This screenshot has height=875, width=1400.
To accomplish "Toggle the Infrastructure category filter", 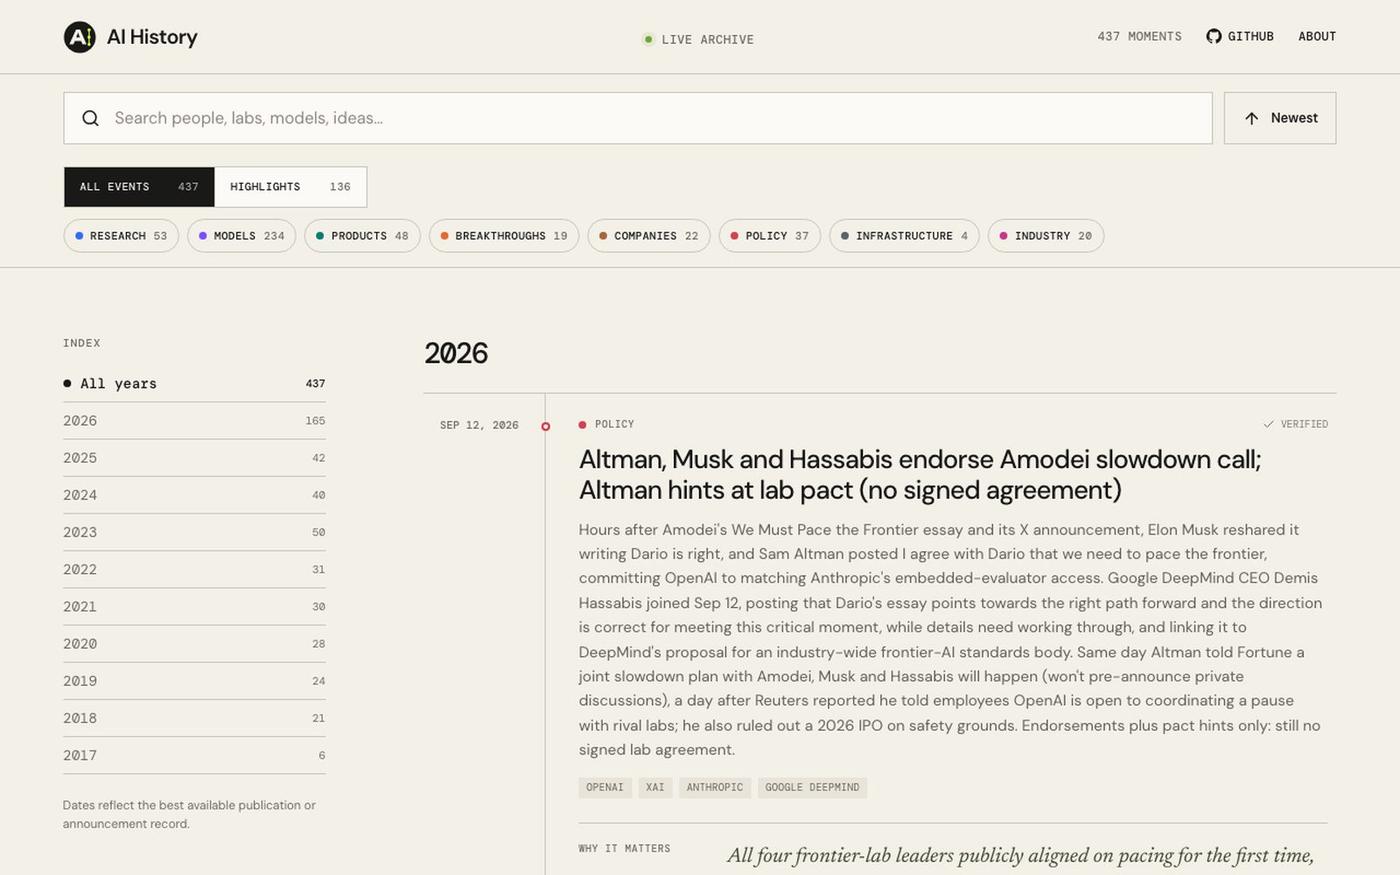I will point(904,236).
